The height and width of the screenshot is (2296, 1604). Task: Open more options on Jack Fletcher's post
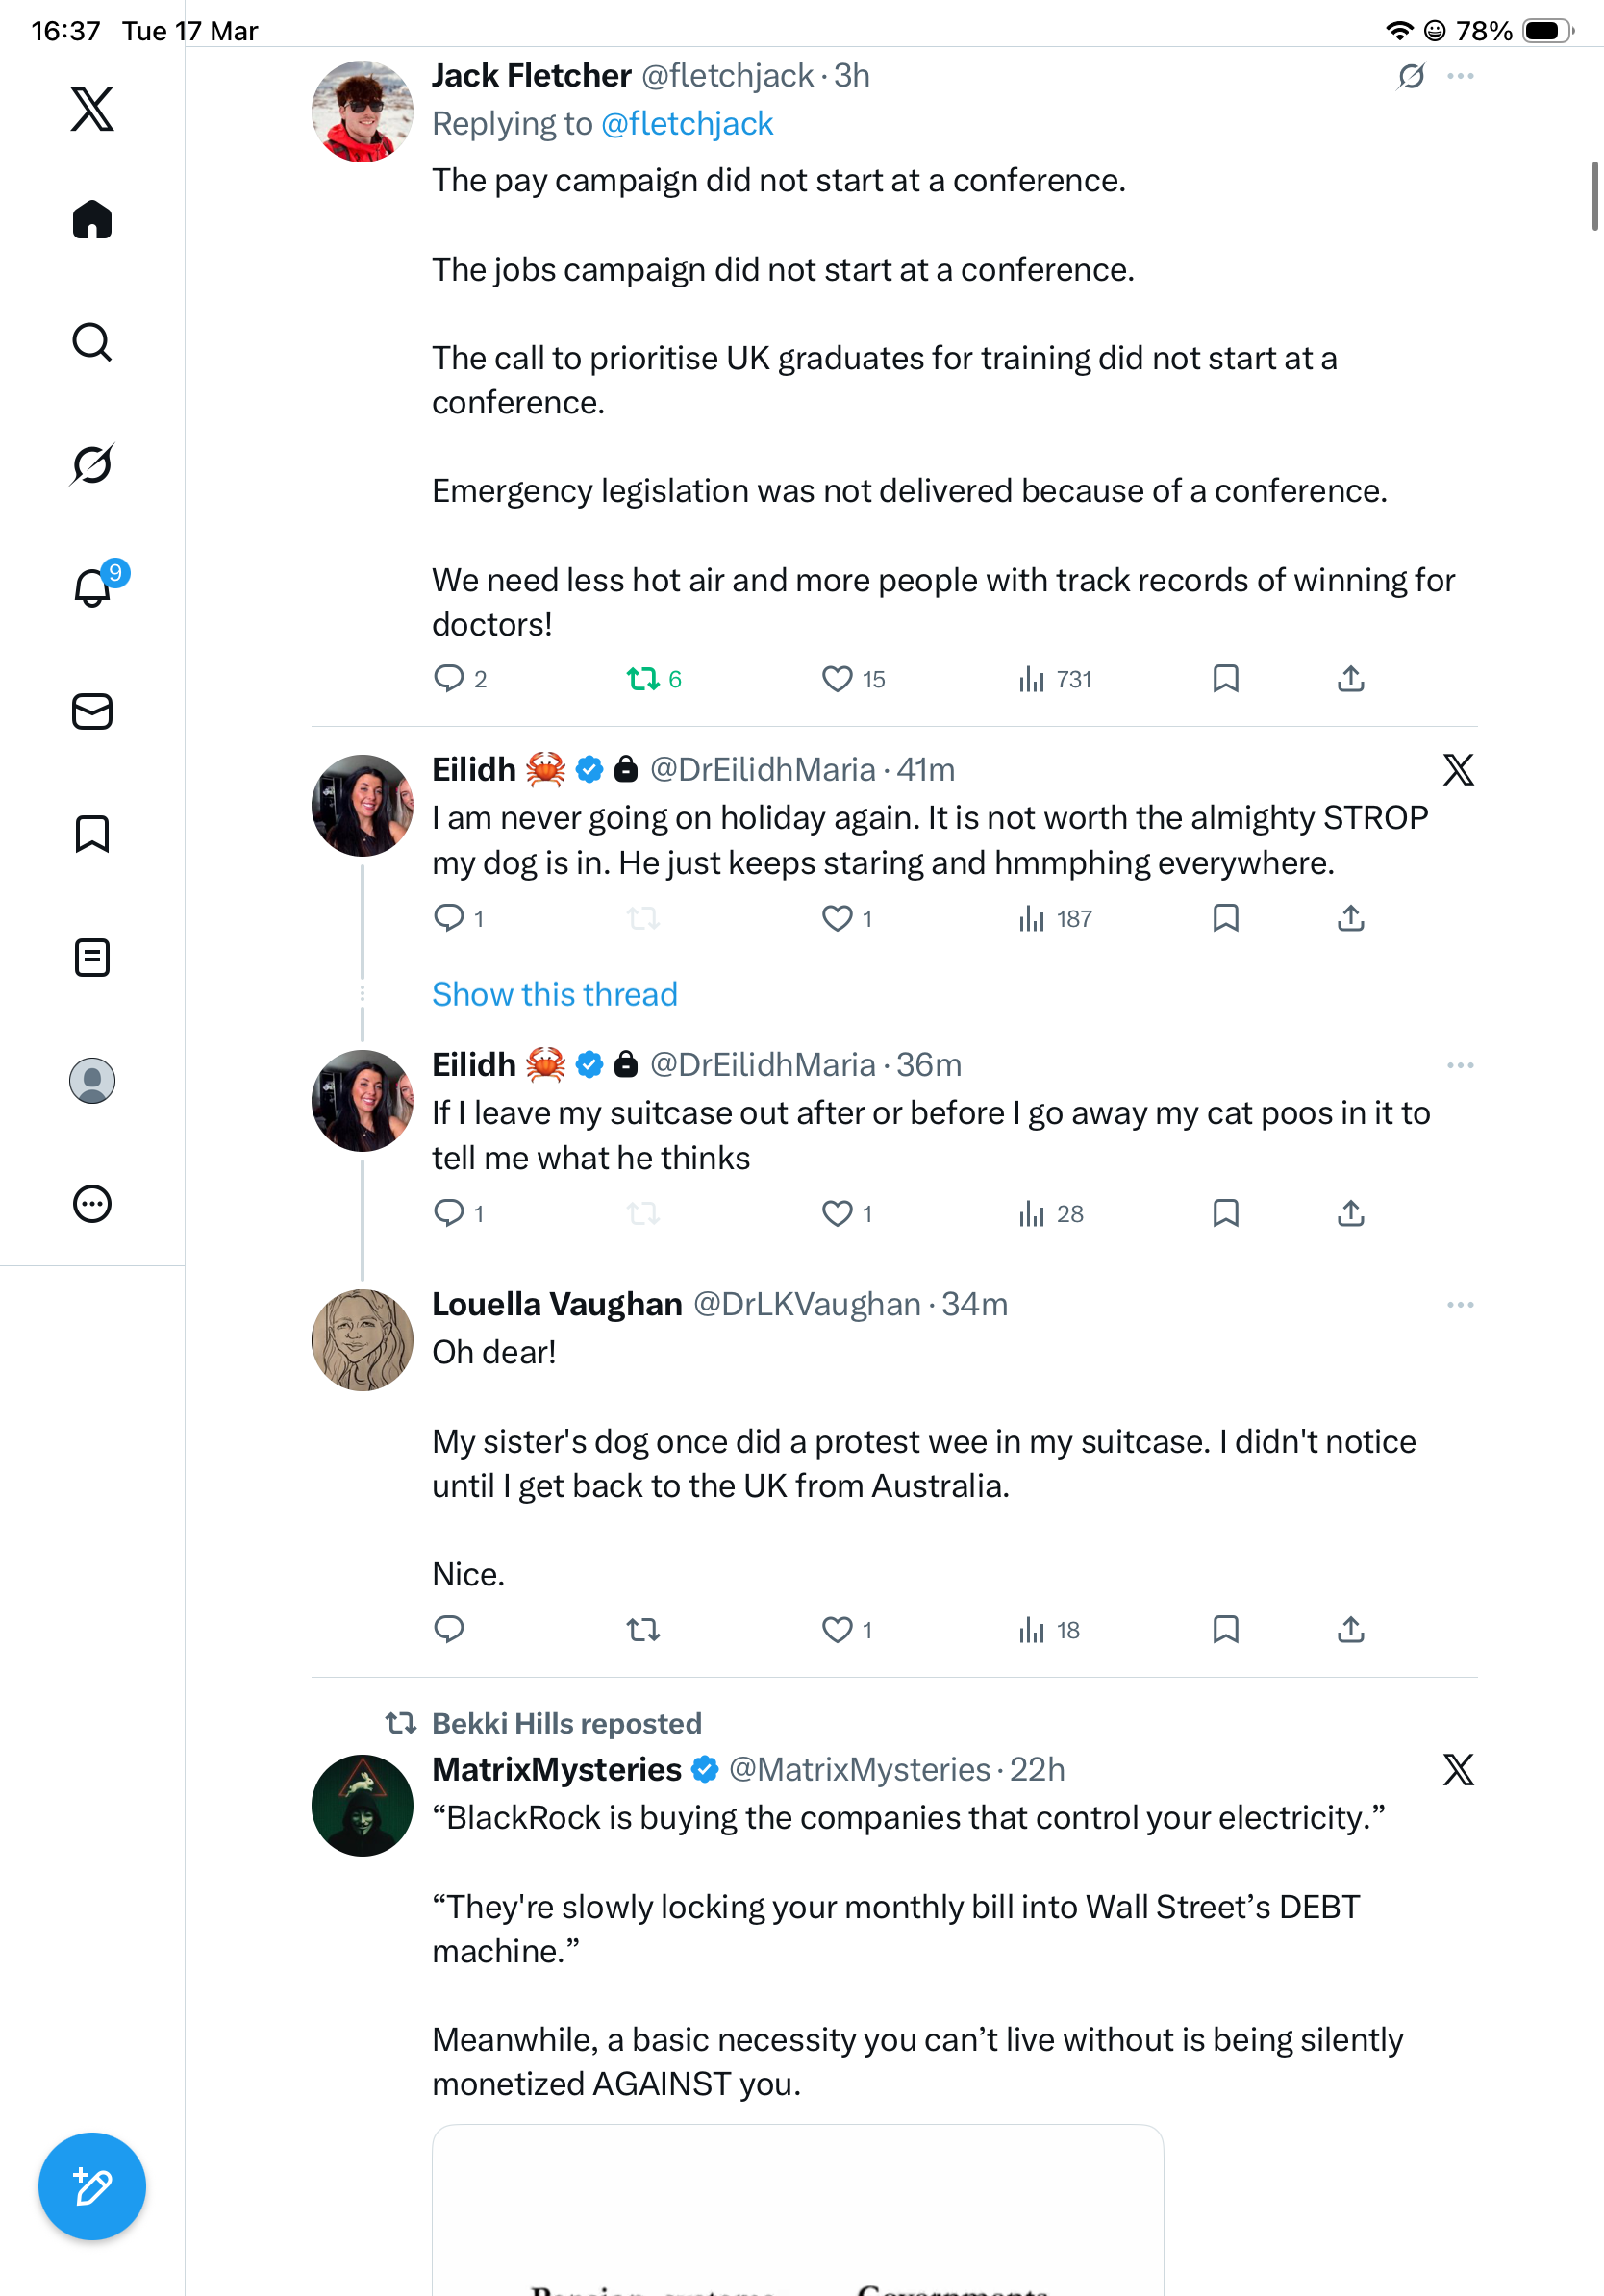pos(1460,76)
